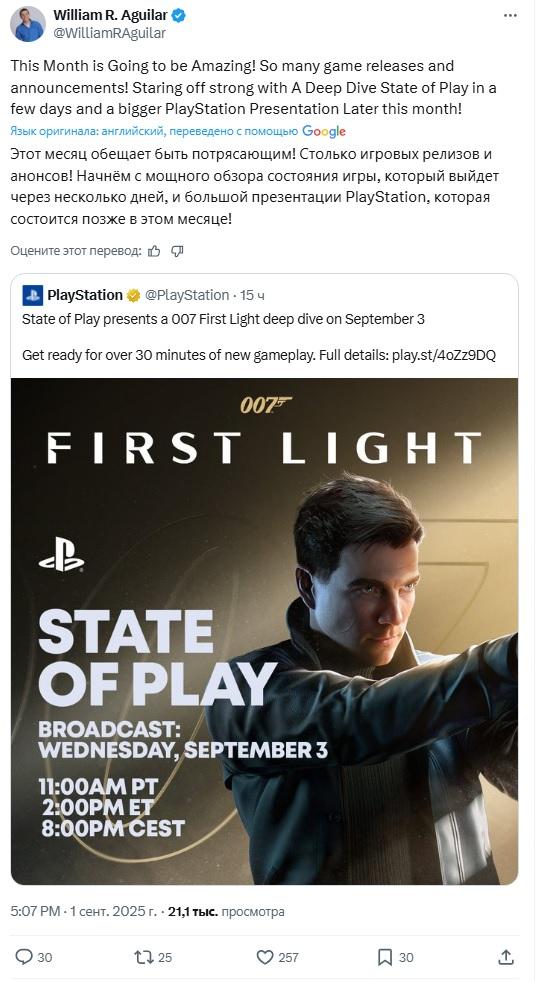Bookmark the post with the bookmark icon
The width and height of the screenshot is (538, 981).
click(x=385, y=957)
